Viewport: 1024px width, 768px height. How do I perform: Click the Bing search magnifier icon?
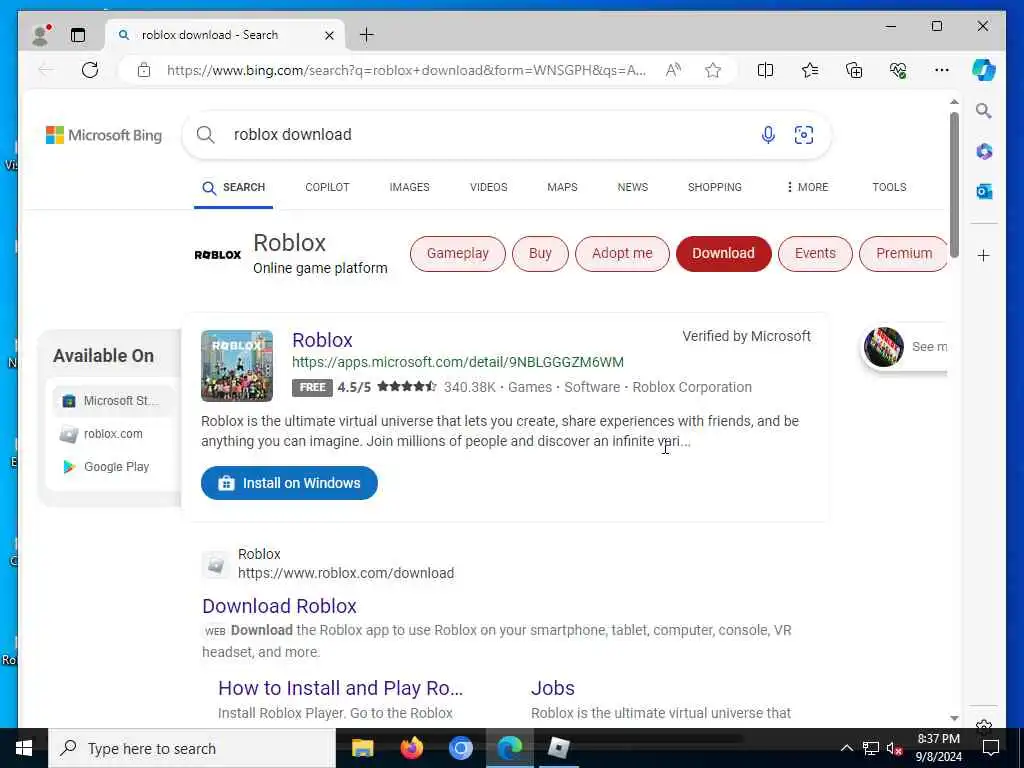[x=205, y=135]
